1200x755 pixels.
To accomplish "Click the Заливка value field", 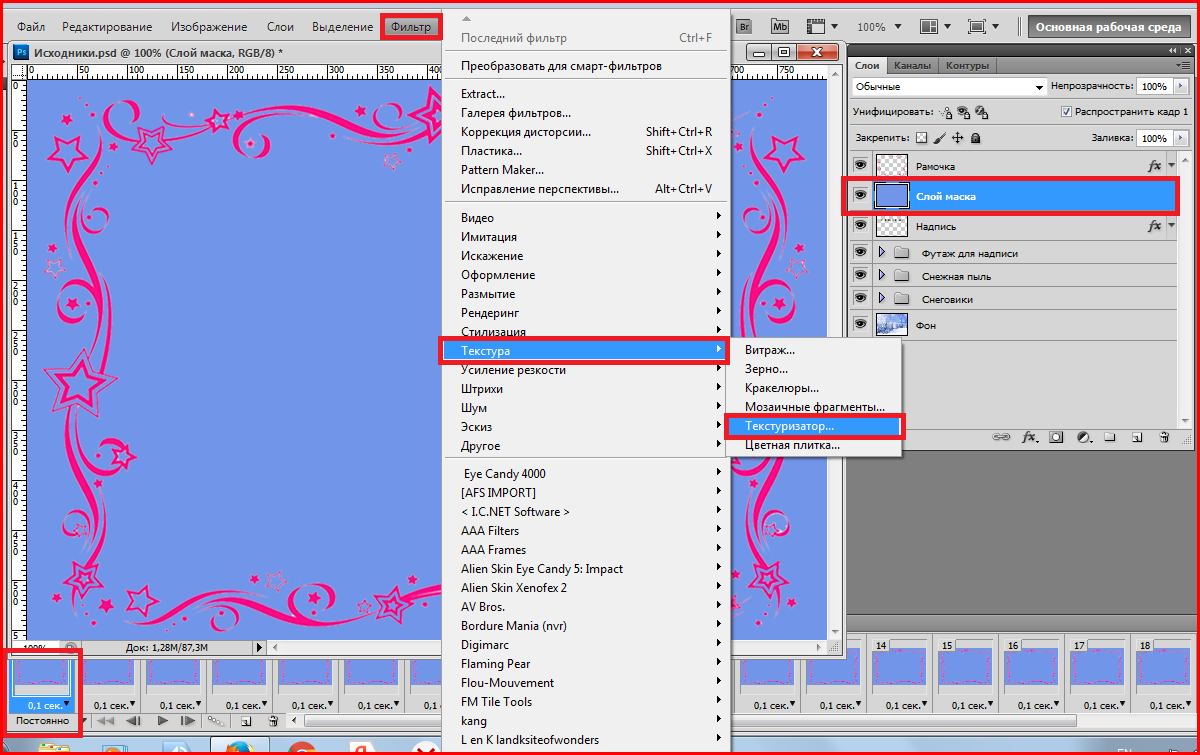I will coord(1154,138).
